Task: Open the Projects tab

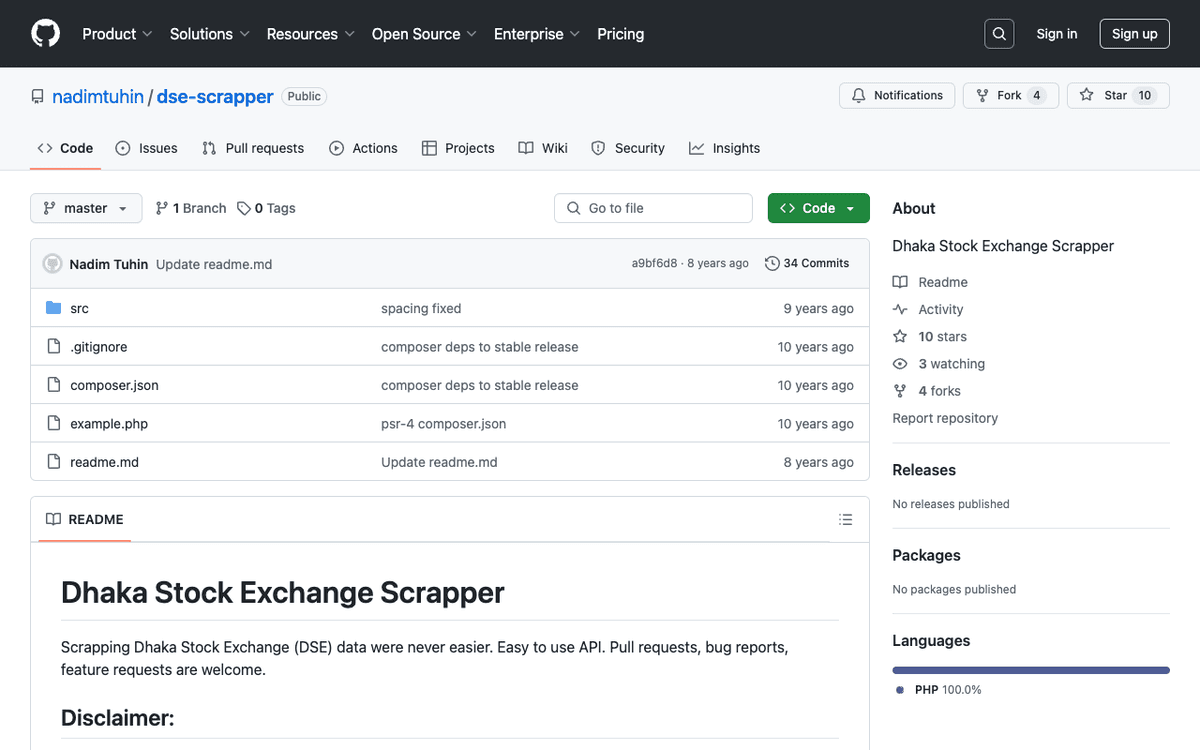Action: (458, 148)
